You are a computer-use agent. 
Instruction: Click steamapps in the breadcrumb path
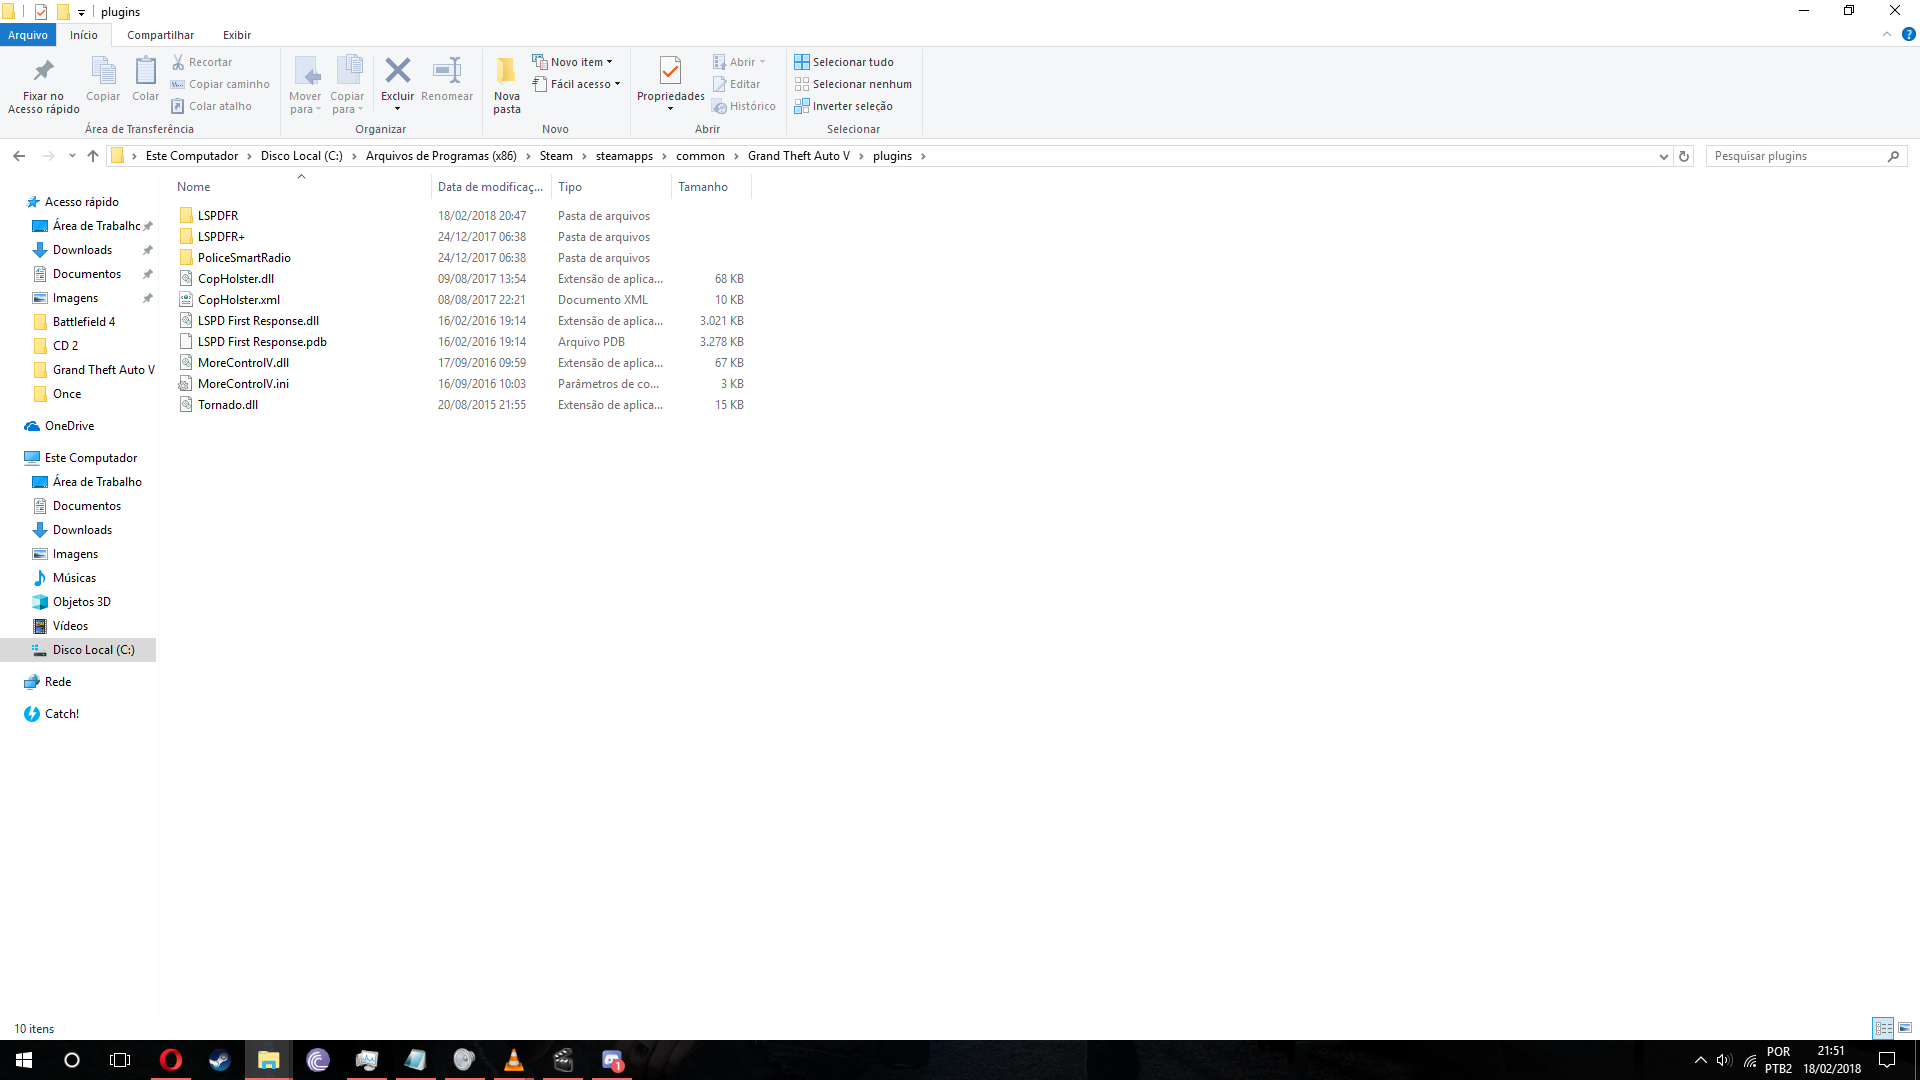(624, 156)
